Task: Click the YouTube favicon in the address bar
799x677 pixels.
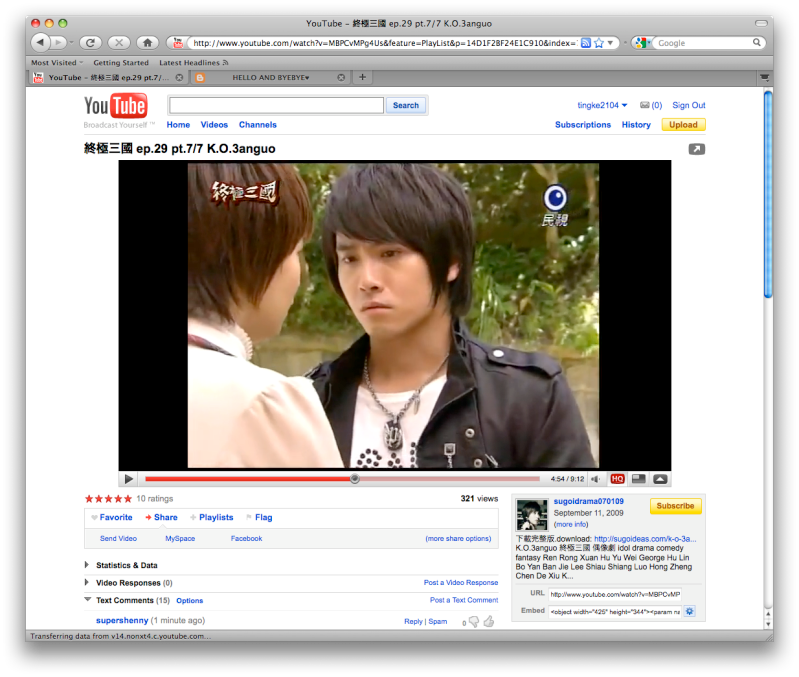Action: pyautogui.click(x=178, y=43)
